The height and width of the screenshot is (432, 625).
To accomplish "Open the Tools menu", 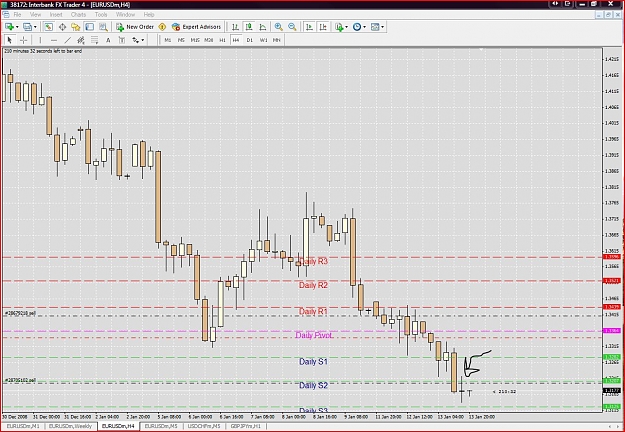I will 101,14.
